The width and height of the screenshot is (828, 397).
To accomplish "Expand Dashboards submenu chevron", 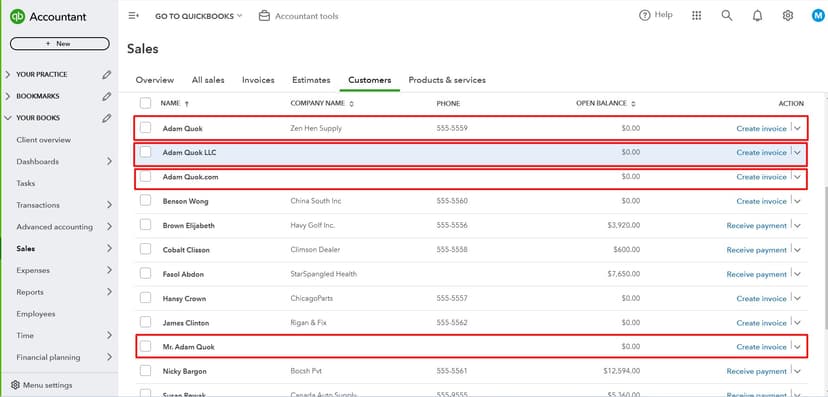I will (x=109, y=161).
